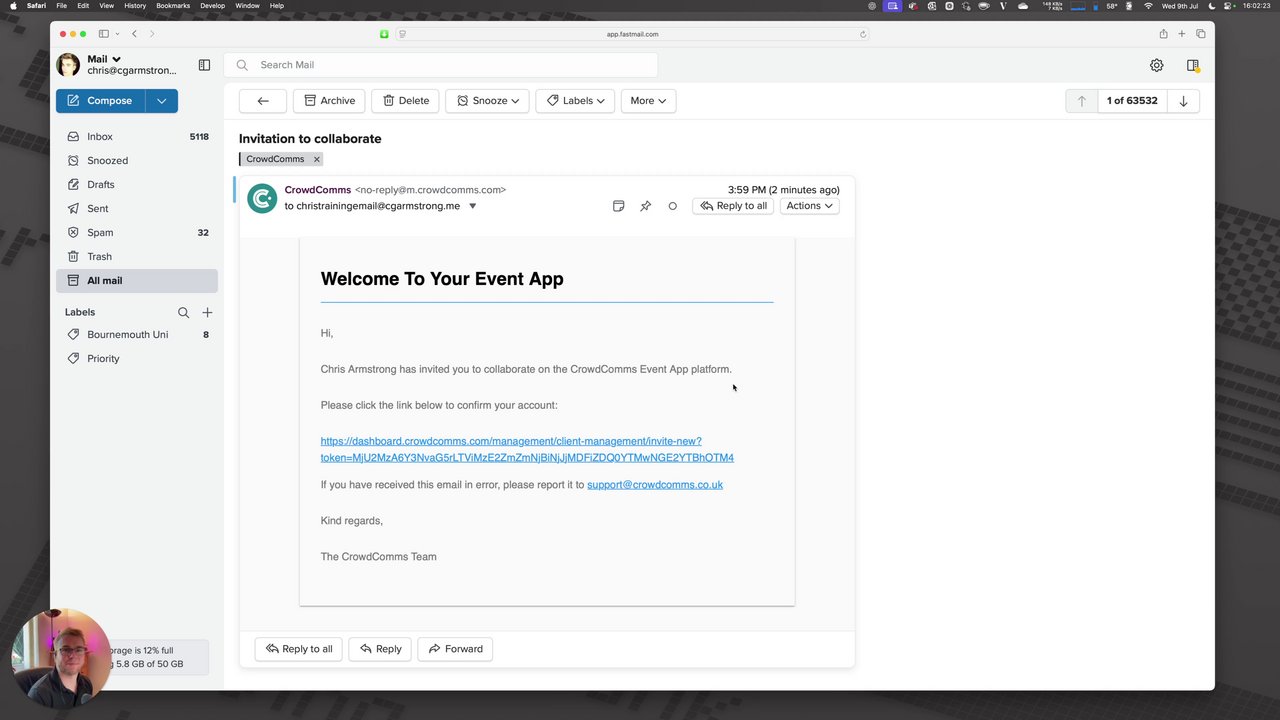Click the CrowdComms sender avatar
This screenshot has height=720, width=1280.
(x=262, y=198)
